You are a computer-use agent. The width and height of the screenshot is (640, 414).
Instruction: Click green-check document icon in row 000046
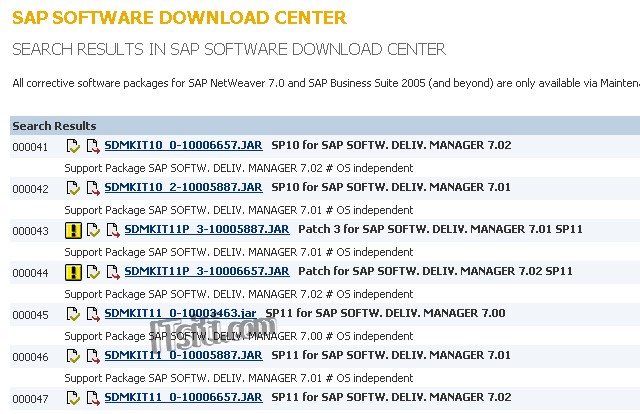coord(73,356)
